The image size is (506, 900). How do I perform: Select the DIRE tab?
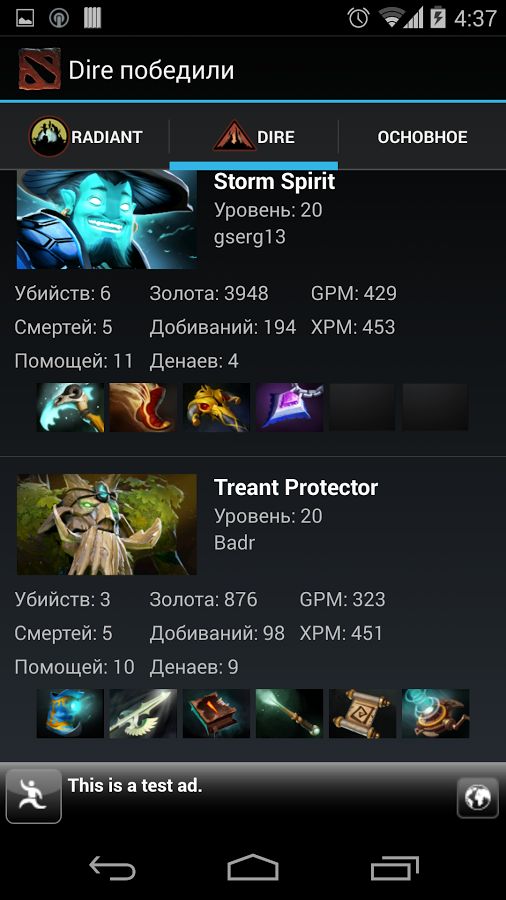[254, 137]
